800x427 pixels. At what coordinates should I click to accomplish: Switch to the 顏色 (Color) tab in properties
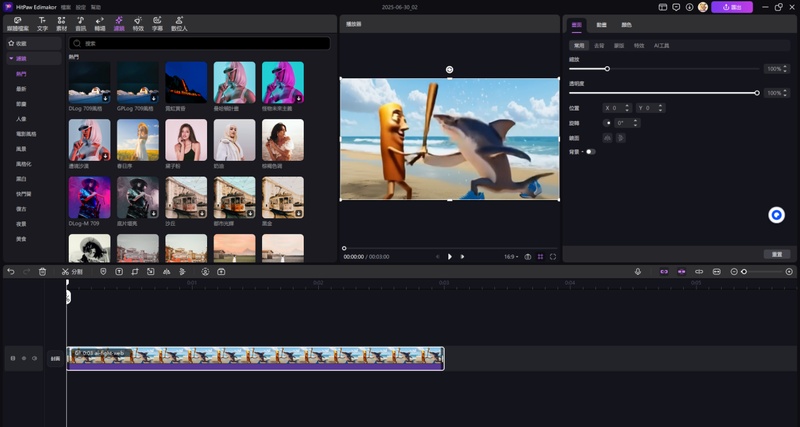click(x=627, y=24)
